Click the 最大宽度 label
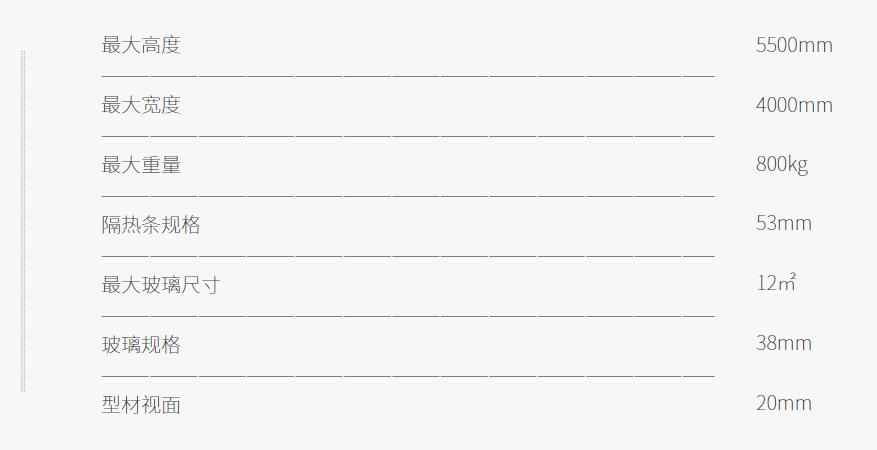Image resolution: width=877 pixels, height=450 pixels. tap(141, 105)
